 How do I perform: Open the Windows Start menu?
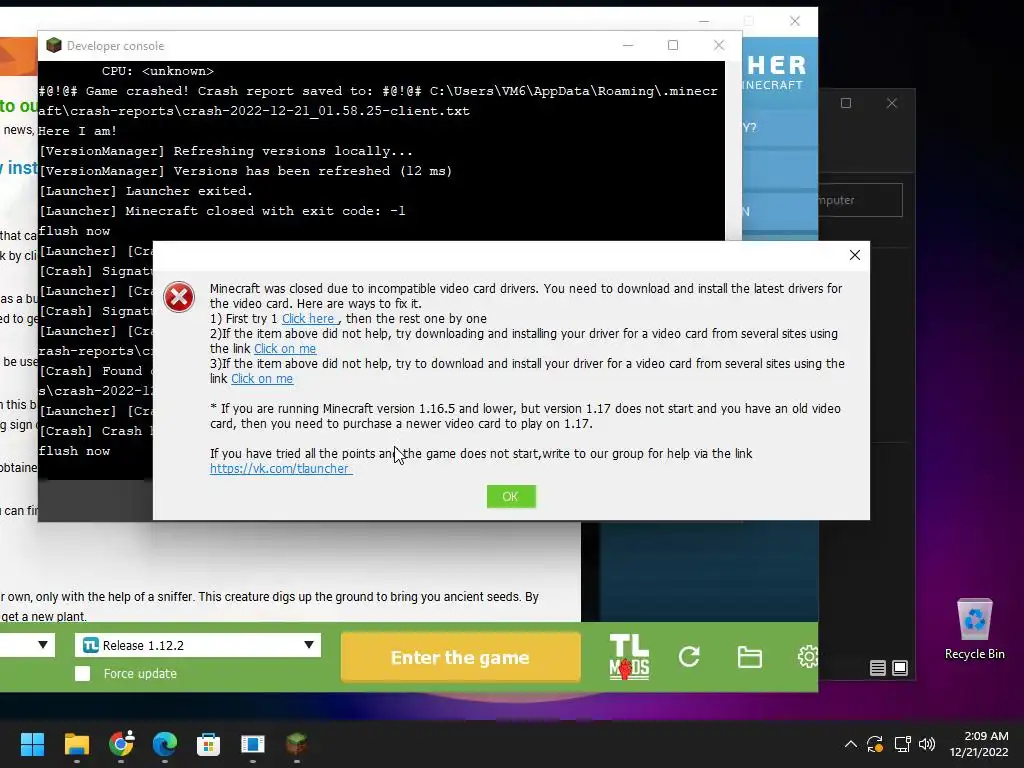click(32, 744)
